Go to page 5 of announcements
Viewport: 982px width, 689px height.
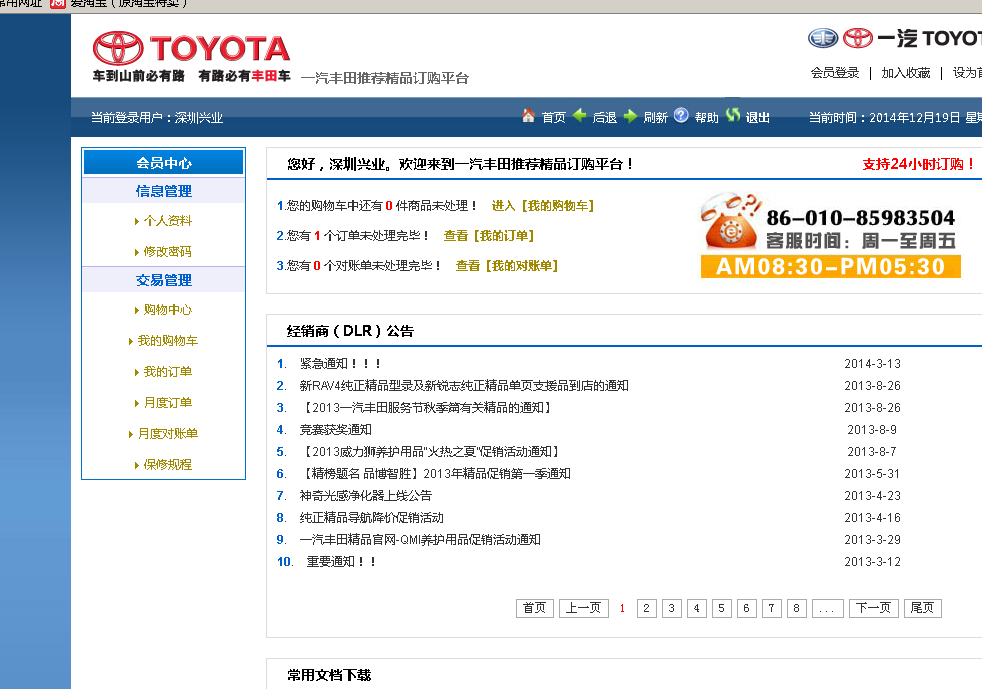point(721,608)
